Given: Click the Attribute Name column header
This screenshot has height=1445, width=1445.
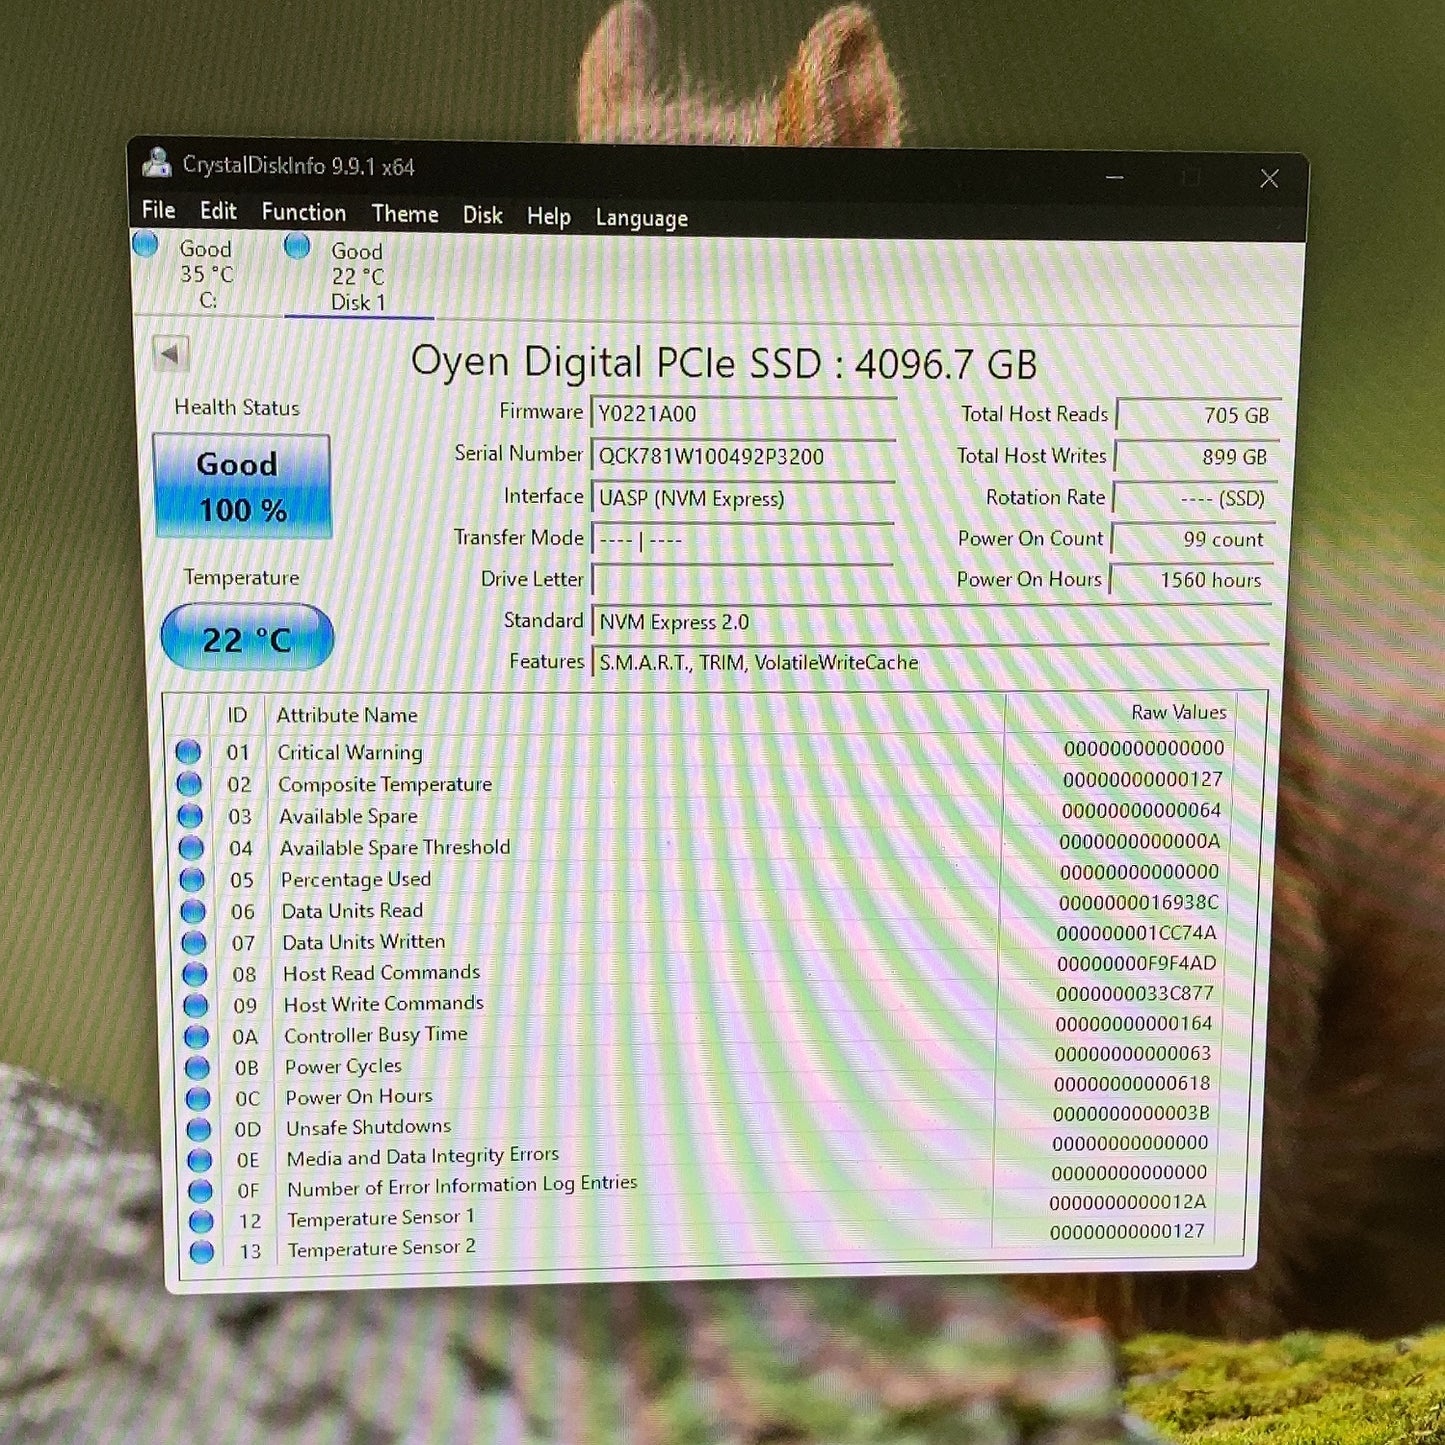Looking at the screenshot, I should click(x=347, y=715).
